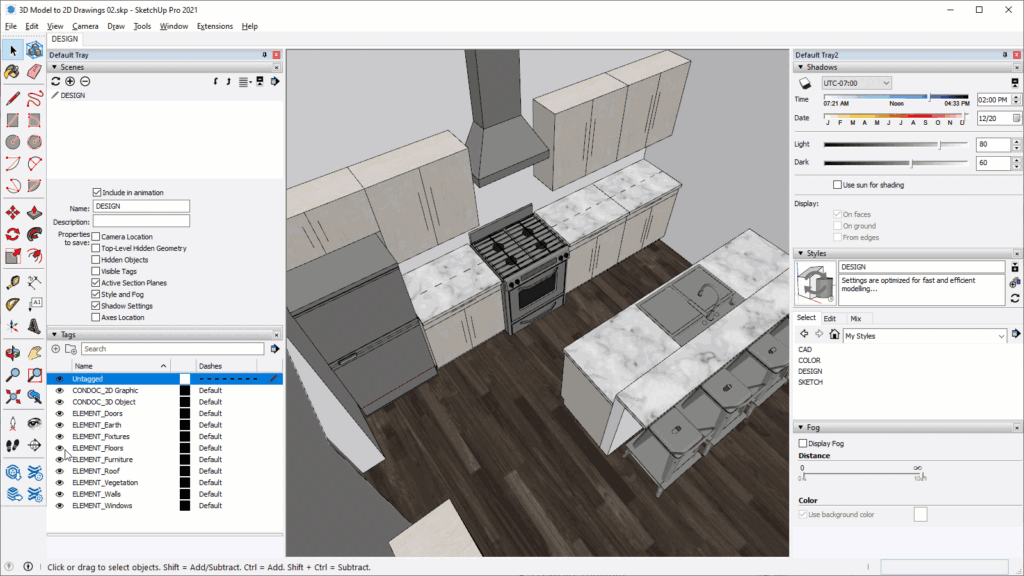Click the Zoom Extents icon
Screen dimensions: 1024x576
point(13,396)
